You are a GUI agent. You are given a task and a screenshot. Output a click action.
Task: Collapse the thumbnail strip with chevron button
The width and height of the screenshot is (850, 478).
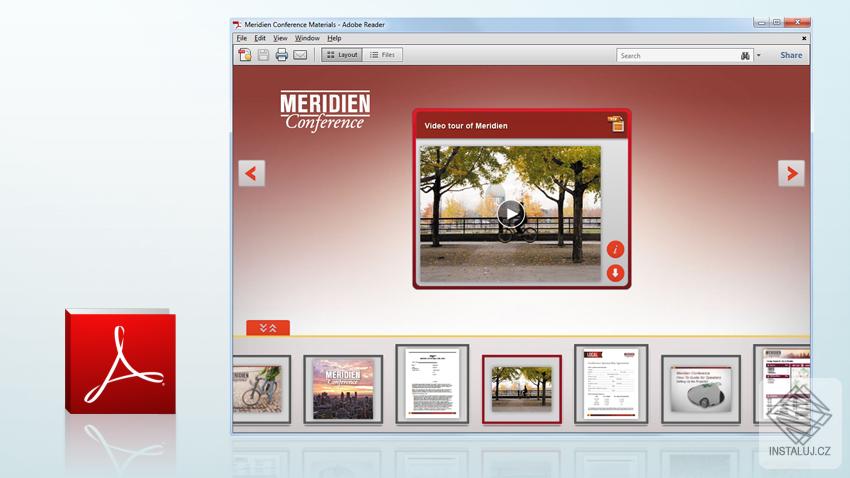click(x=268, y=328)
